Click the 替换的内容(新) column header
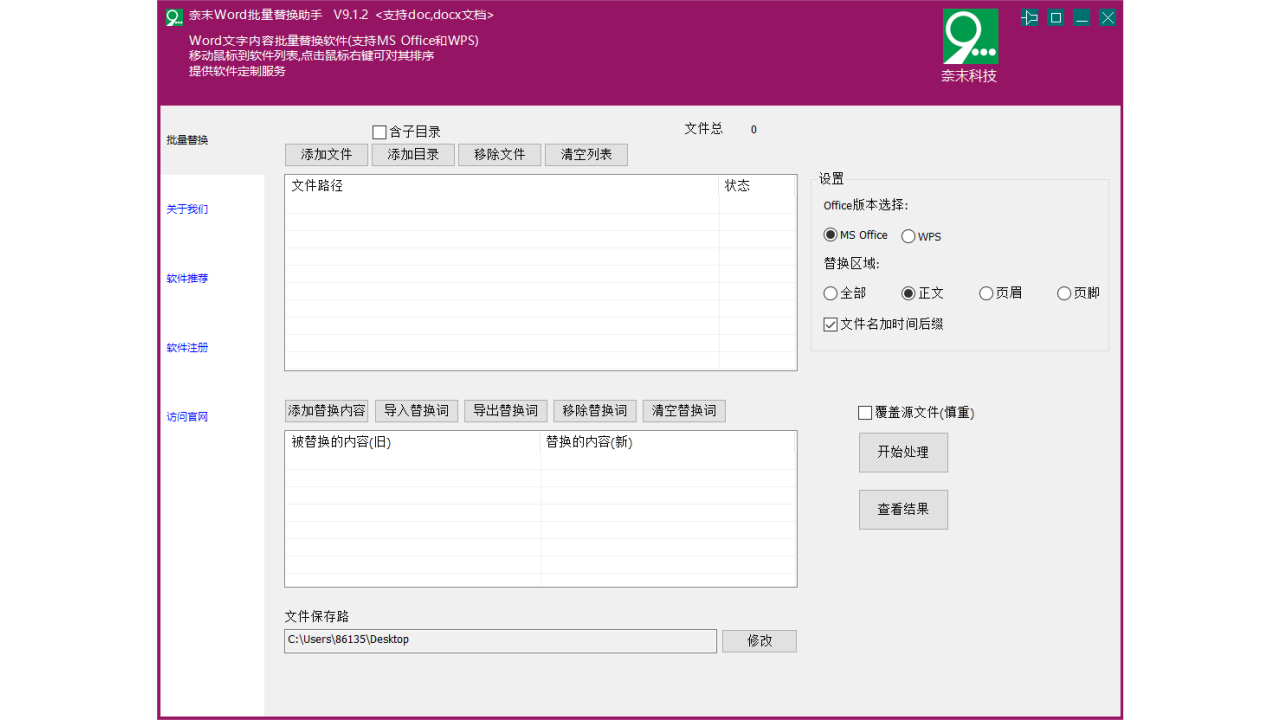Screen dimensions: 1280x720 click(x=668, y=442)
